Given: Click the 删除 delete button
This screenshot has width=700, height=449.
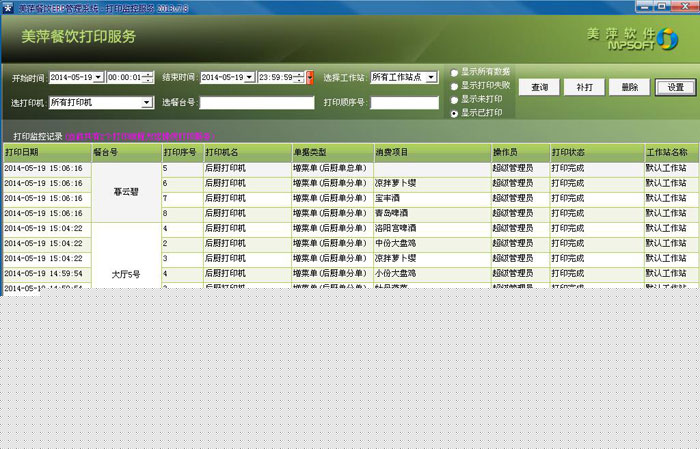Looking at the screenshot, I should tap(629, 87).
